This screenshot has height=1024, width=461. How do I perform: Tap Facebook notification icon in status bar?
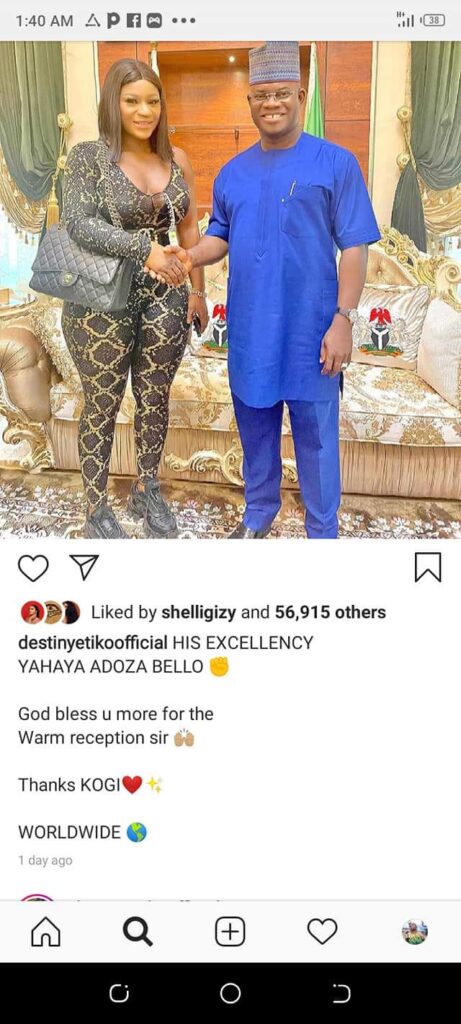point(134,21)
